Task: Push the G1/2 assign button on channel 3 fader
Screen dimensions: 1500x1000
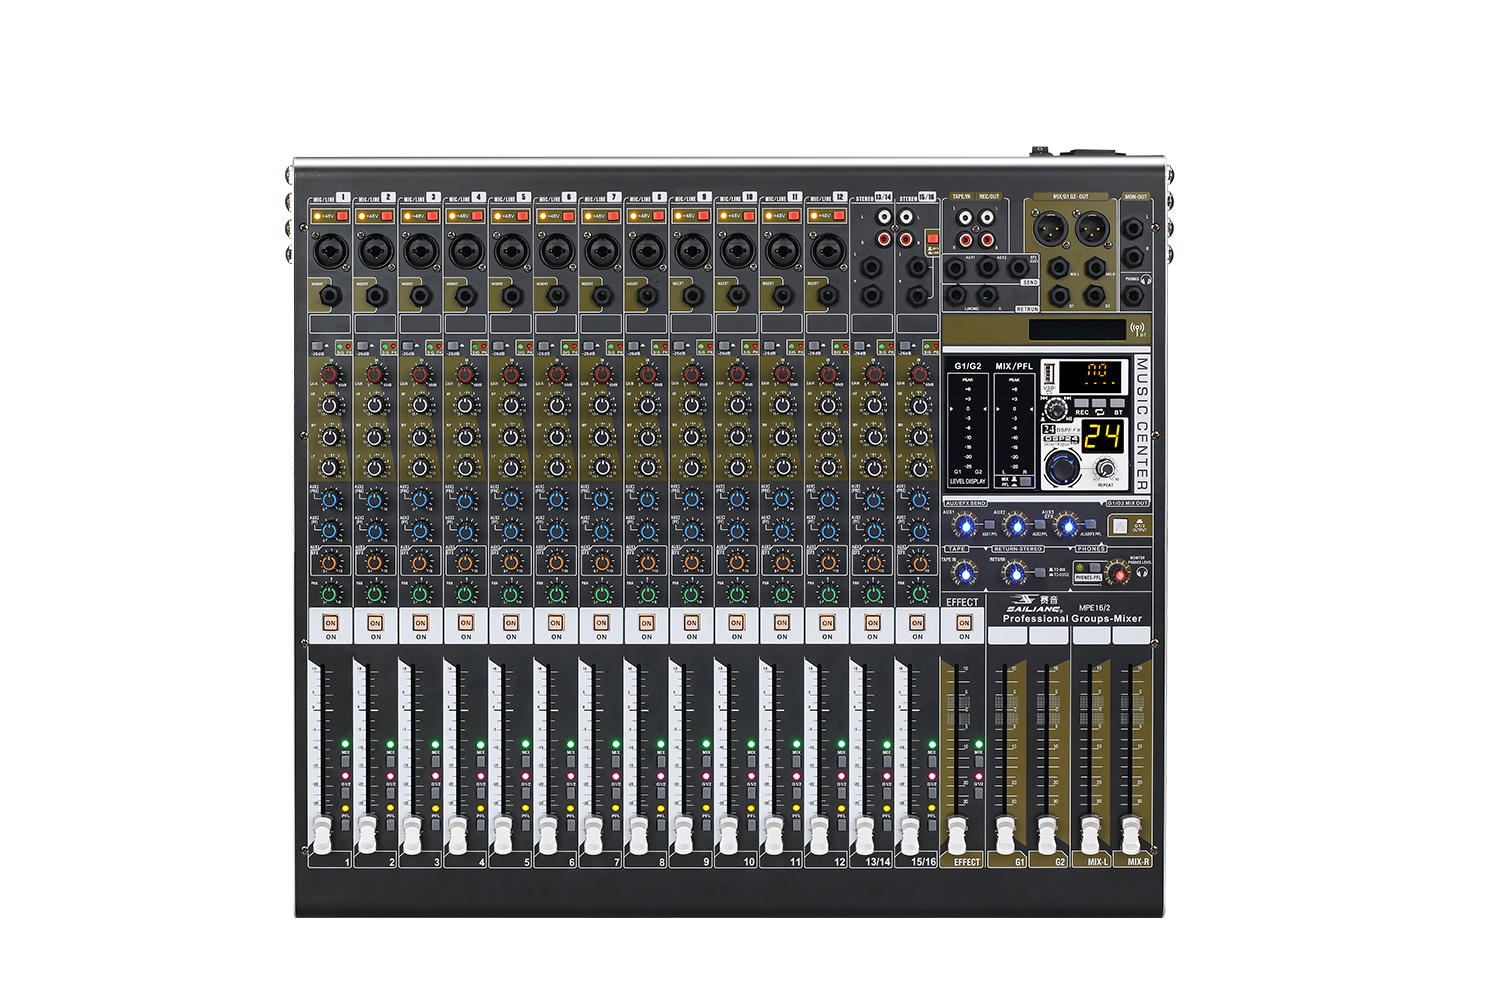Action: [x=436, y=793]
